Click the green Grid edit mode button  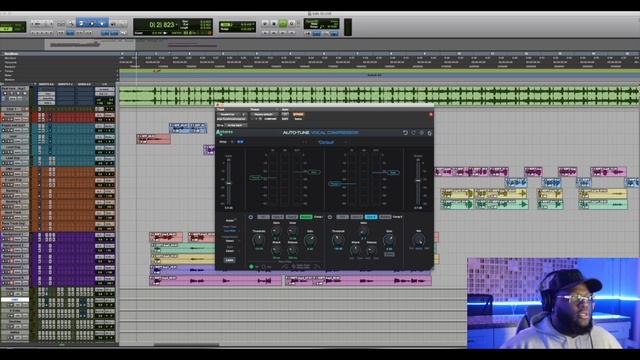5,29
